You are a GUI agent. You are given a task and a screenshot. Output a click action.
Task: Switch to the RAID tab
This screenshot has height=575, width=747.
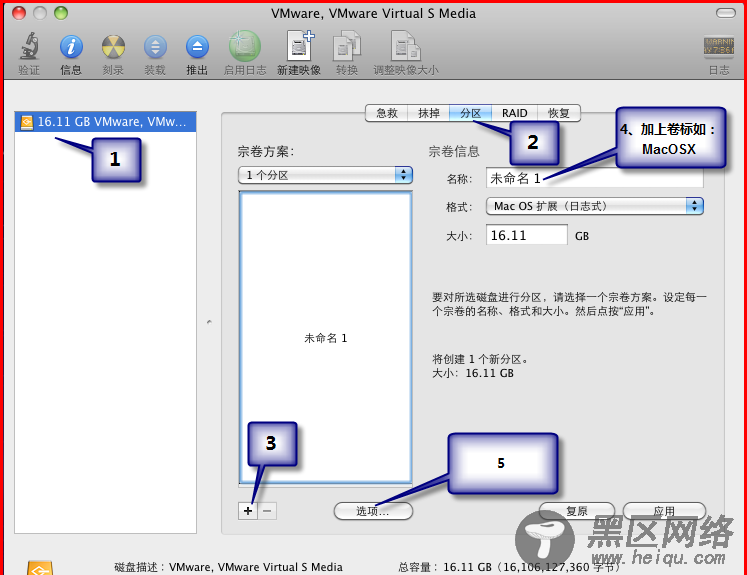[514, 113]
